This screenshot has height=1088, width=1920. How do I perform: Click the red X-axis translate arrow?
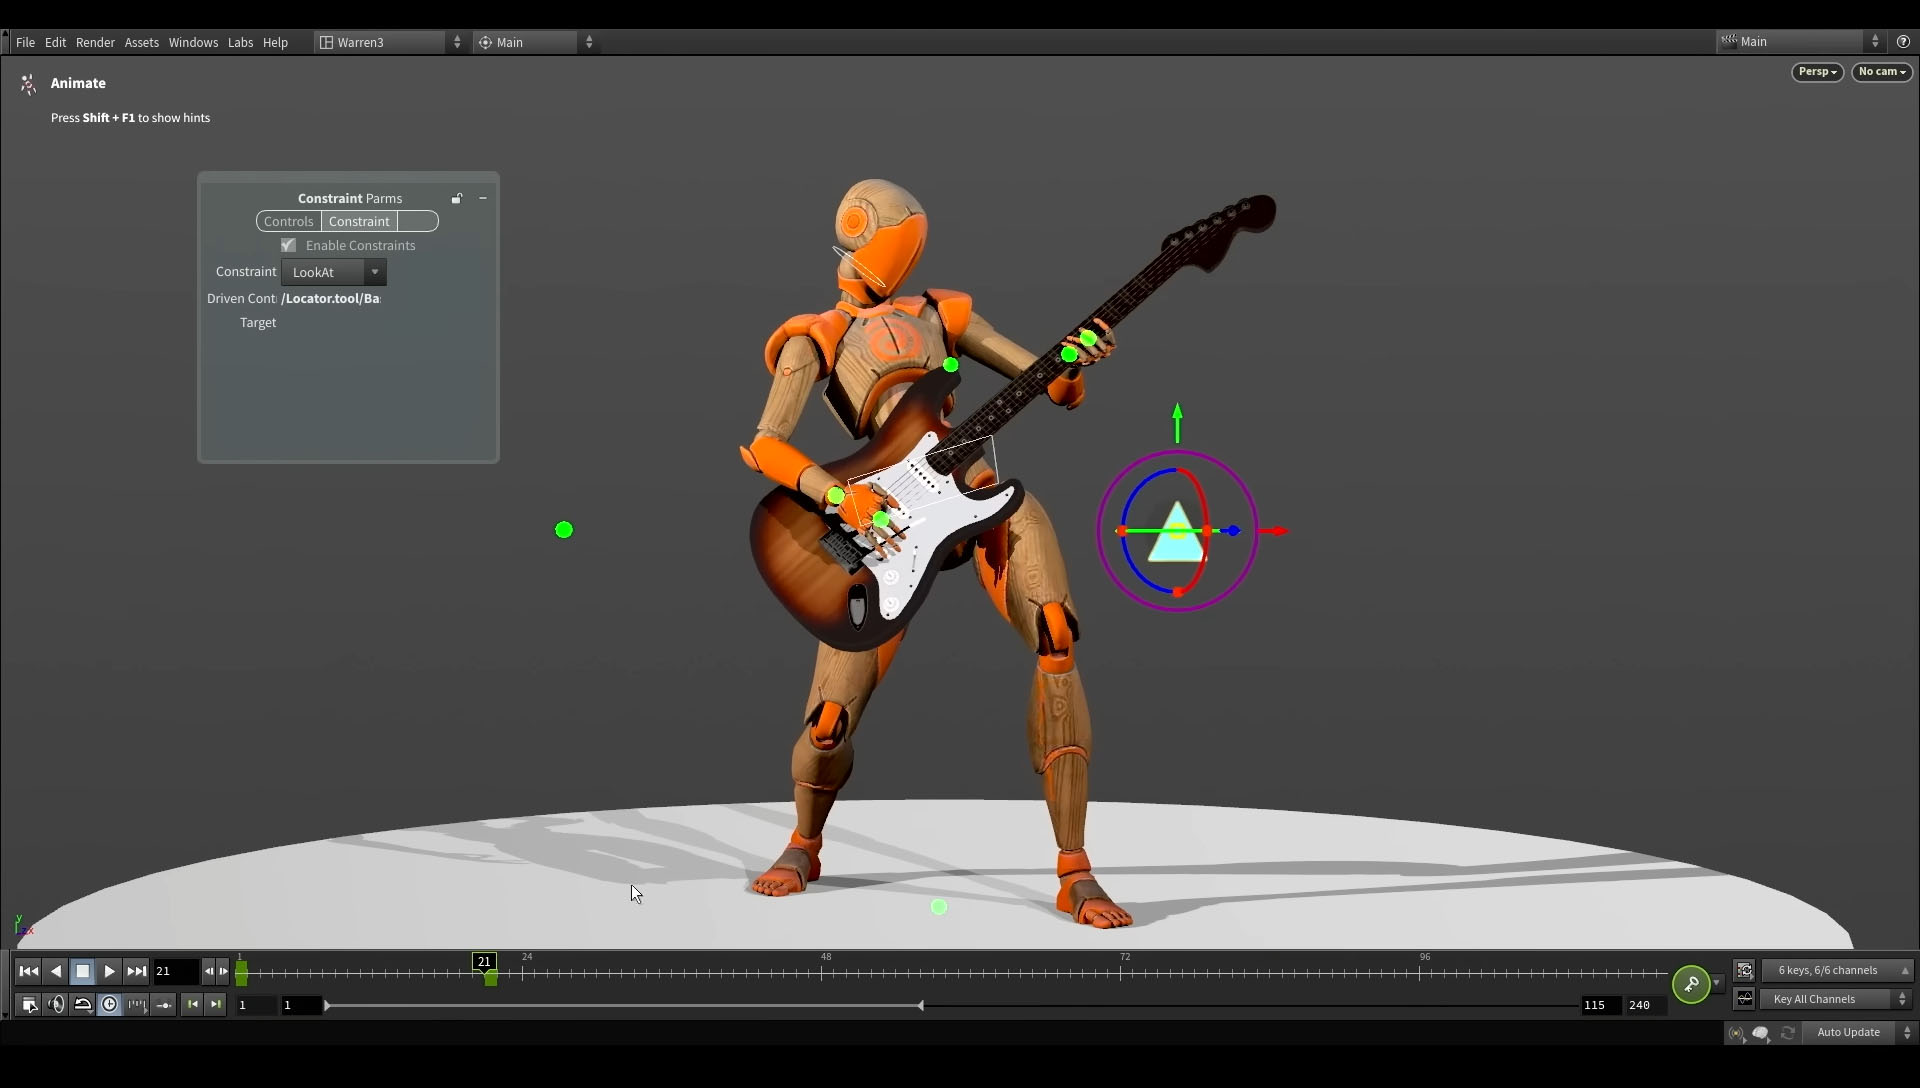(x=1274, y=531)
